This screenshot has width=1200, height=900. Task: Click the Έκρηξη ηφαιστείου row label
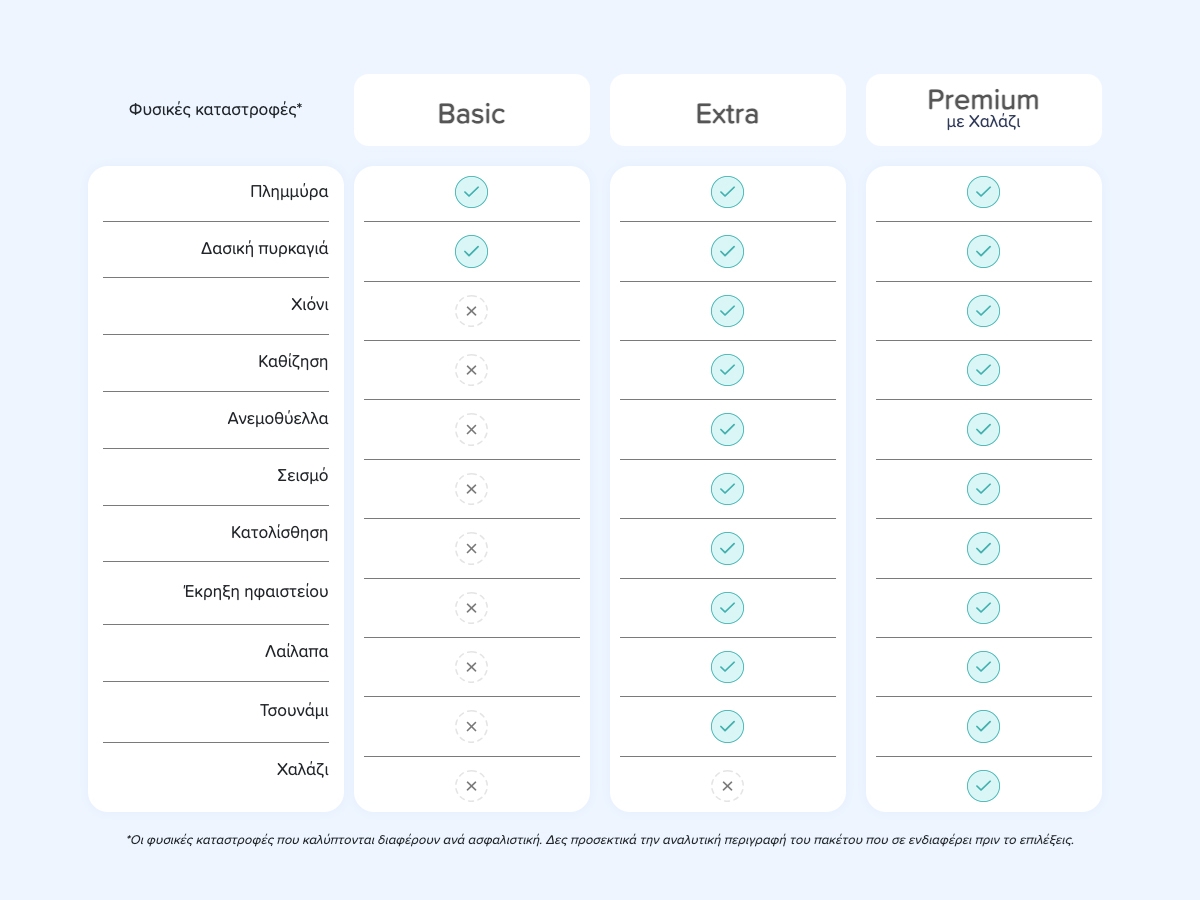coord(256,592)
